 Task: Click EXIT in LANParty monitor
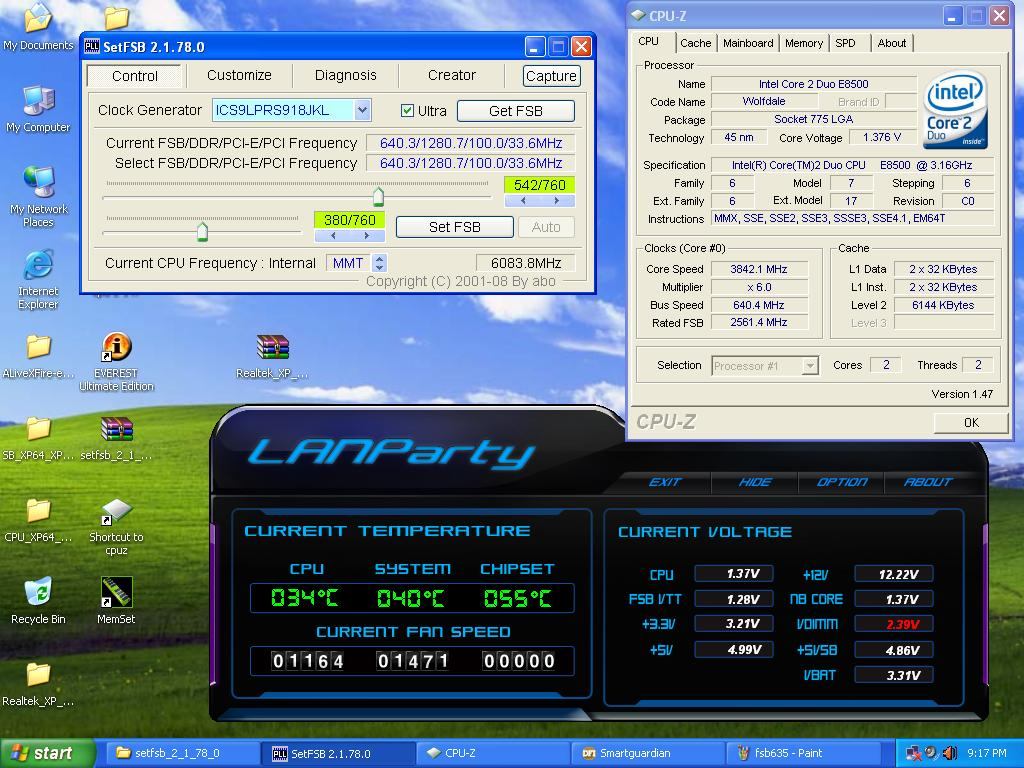click(665, 482)
